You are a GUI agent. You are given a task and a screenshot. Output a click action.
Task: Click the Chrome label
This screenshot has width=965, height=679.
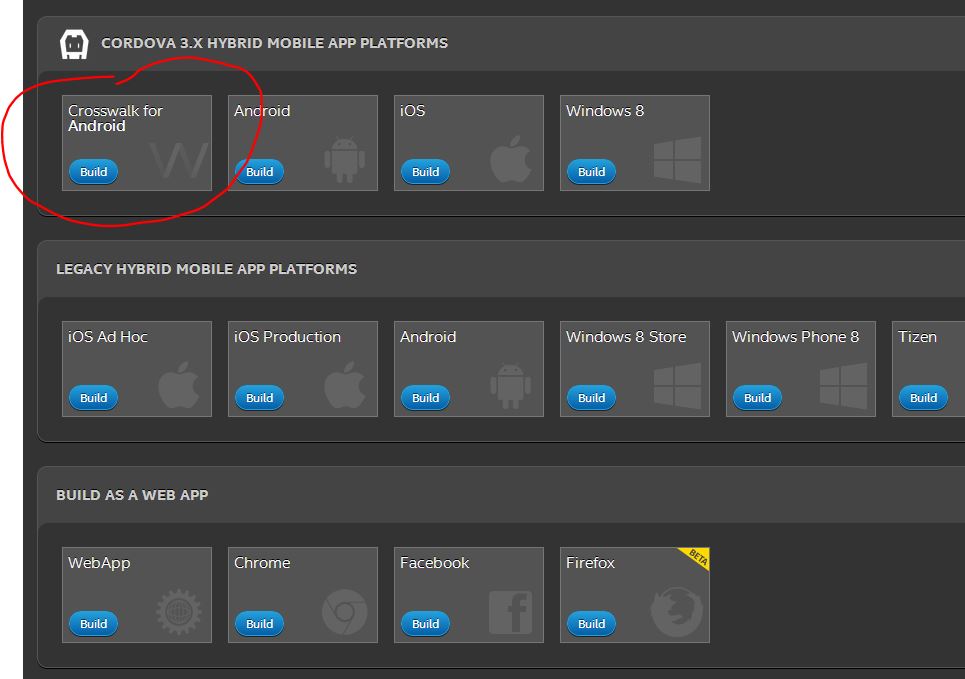(262, 563)
